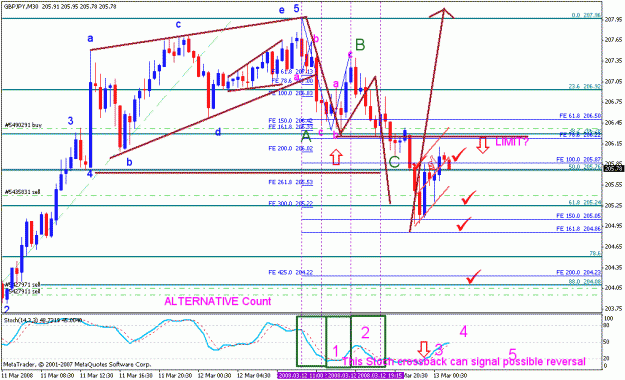Click the blue wave label 'd'
625x380 pixels.
point(218,132)
